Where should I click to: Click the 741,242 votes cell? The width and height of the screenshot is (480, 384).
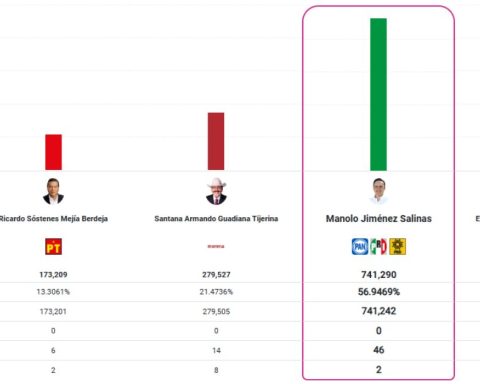pos(379,311)
